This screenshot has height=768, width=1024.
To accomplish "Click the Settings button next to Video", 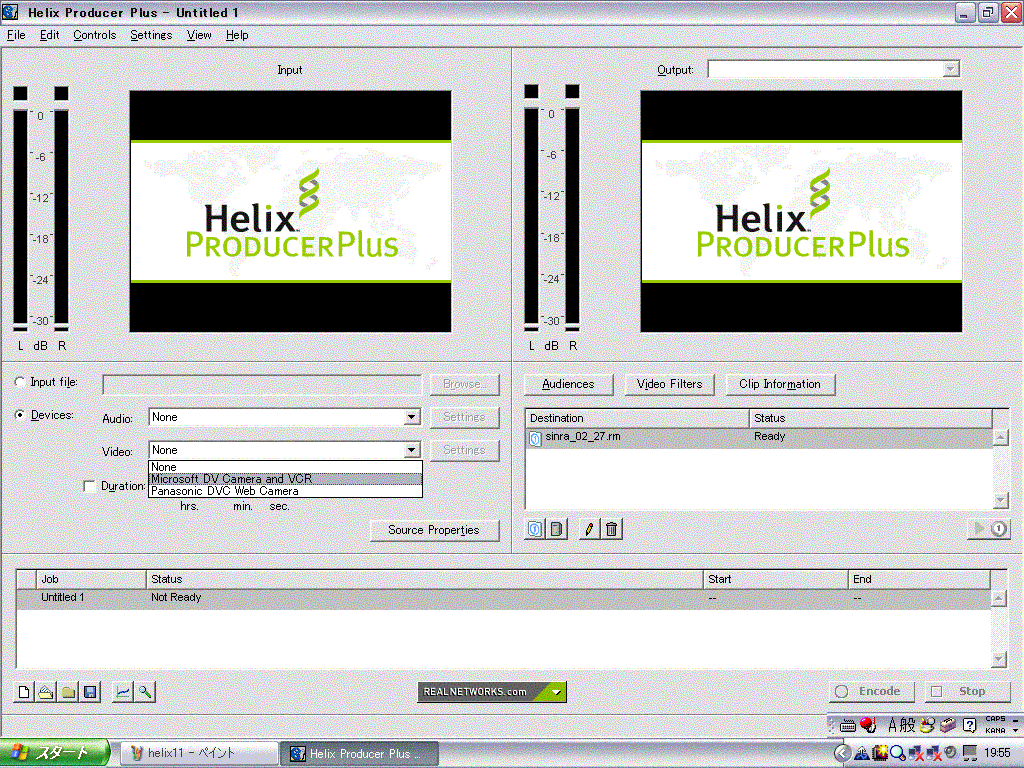I will point(464,450).
